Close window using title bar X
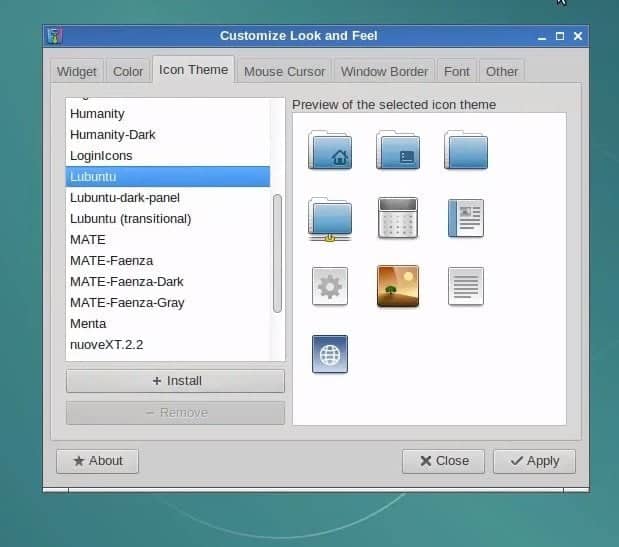The image size is (619, 547). pos(578,36)
